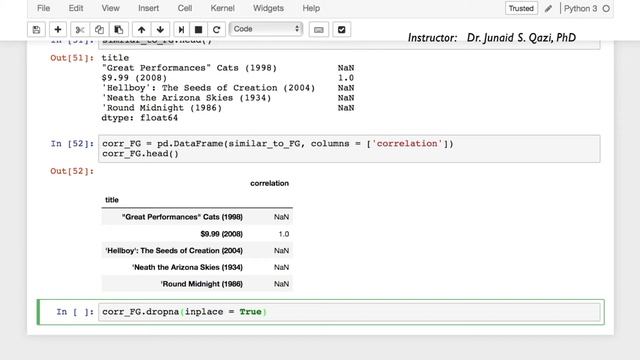Open the Widgets menu
The image size is (640, 360).
268,8
